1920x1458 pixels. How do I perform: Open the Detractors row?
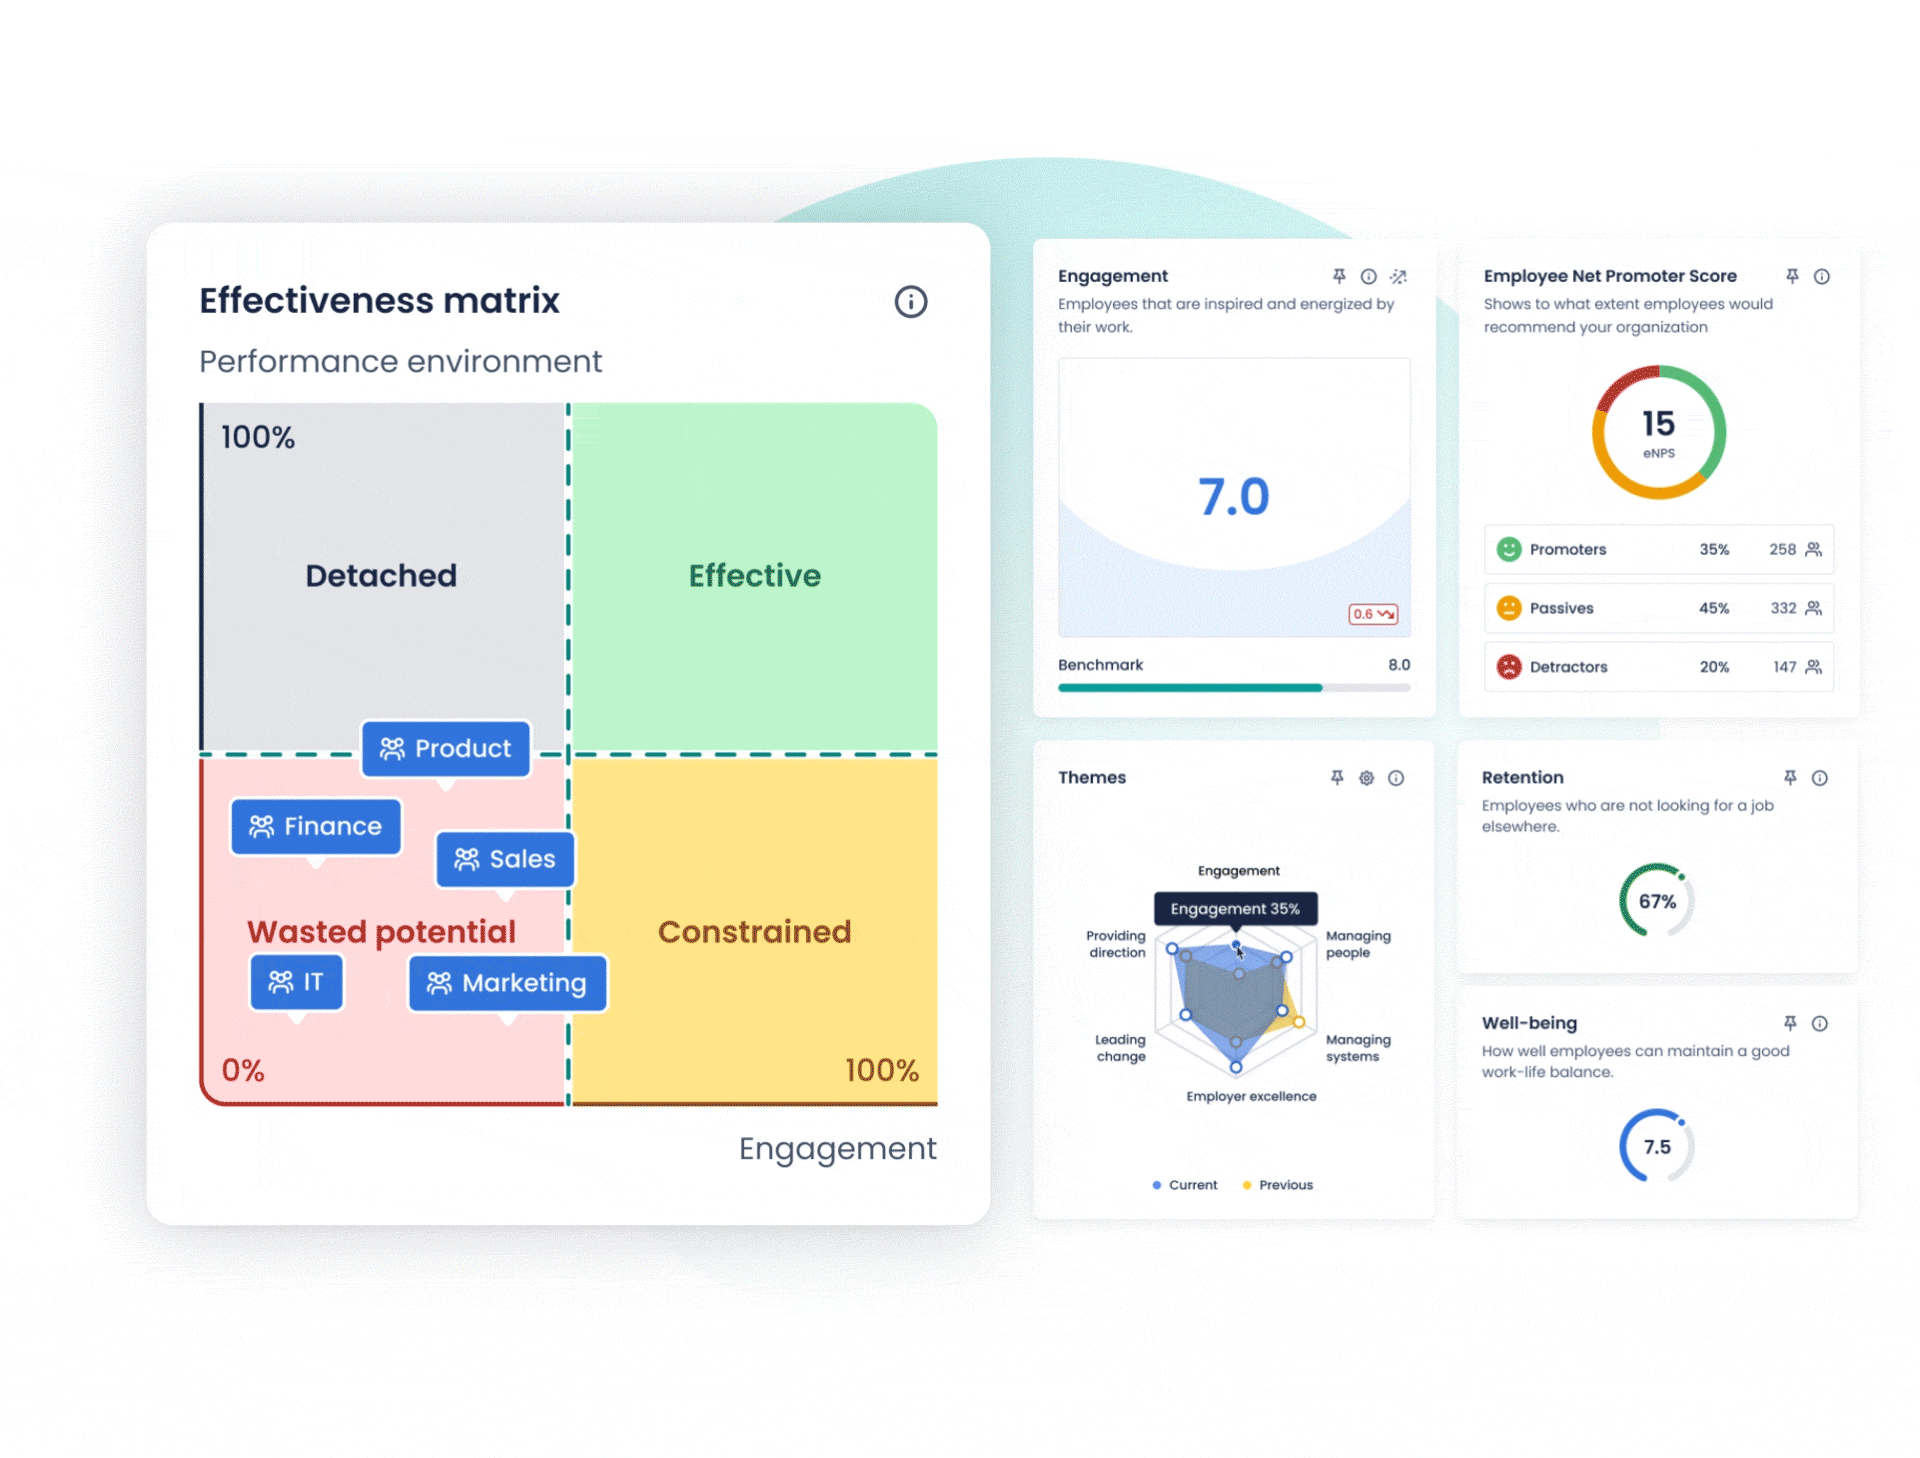pos(1658,667)
